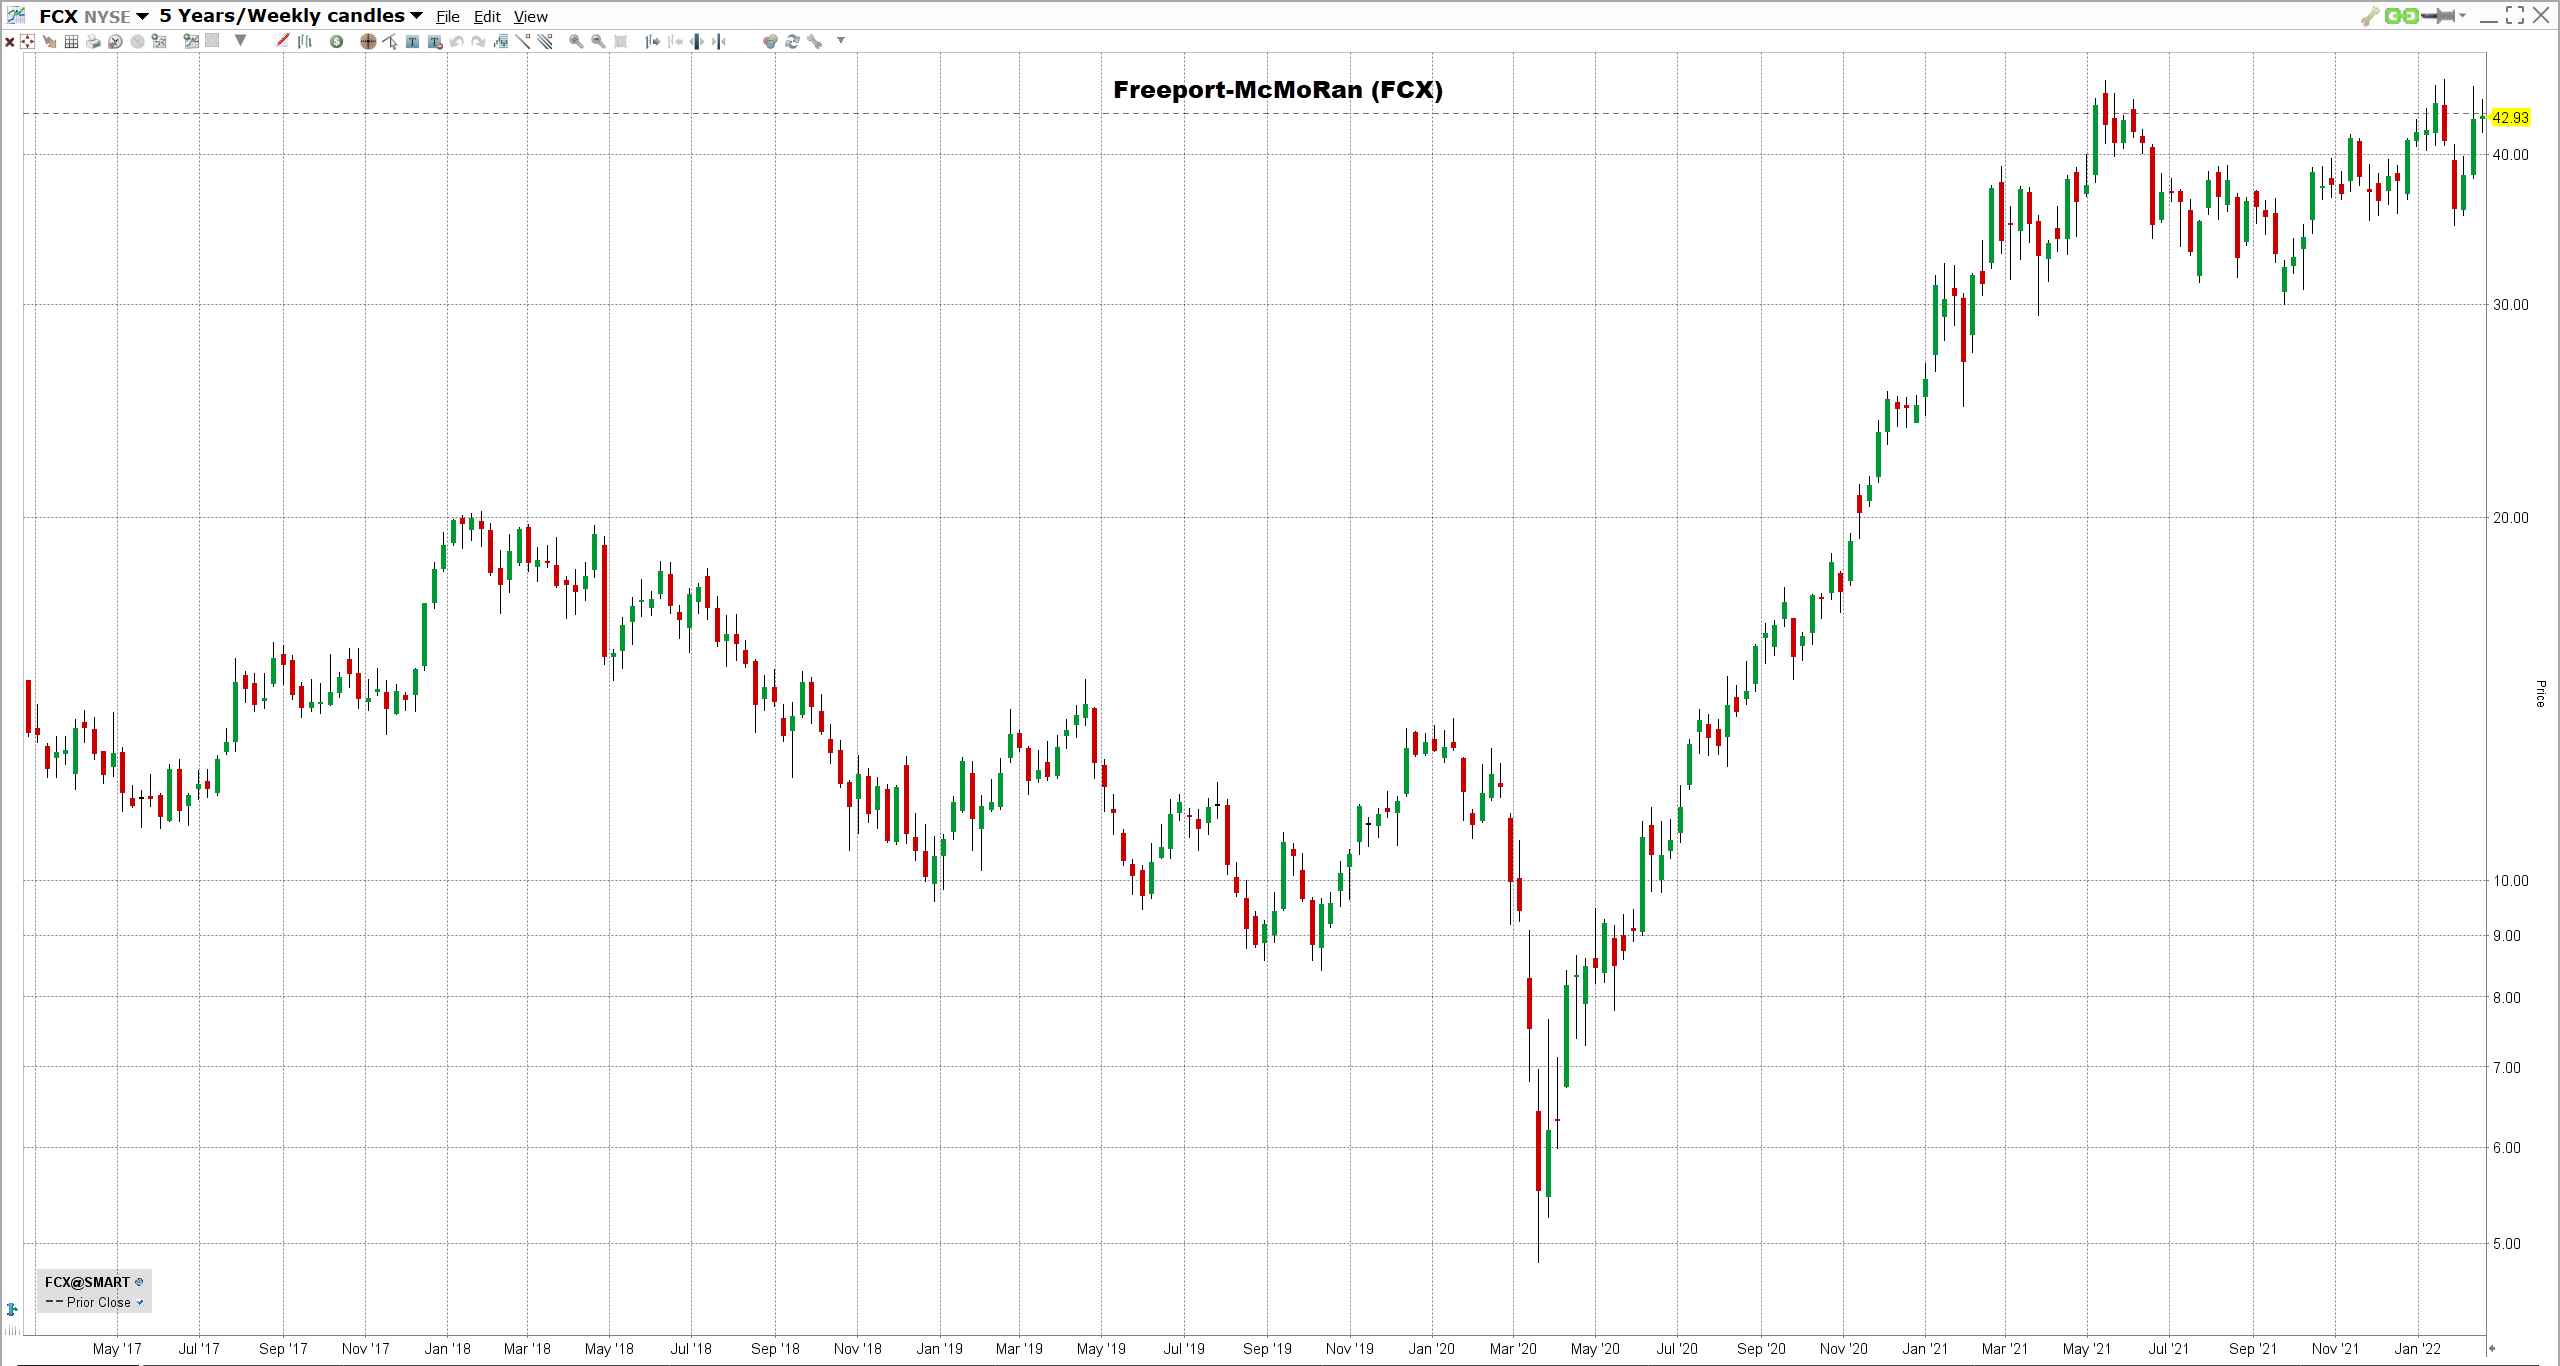Toggle the volume bars icon at bottom-left
Image resolution: width=2560 pixels, height=1366 pixels.
pos(12,1330)
